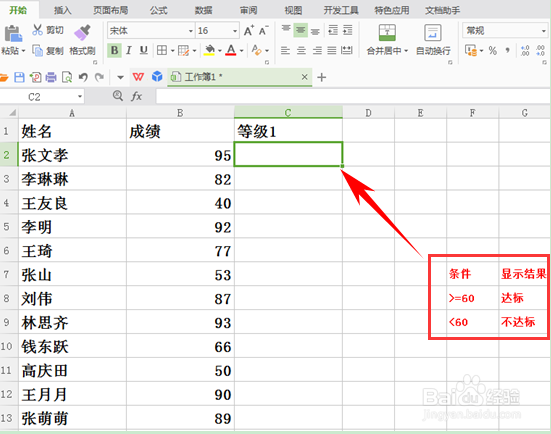Undo the last action

83,77
